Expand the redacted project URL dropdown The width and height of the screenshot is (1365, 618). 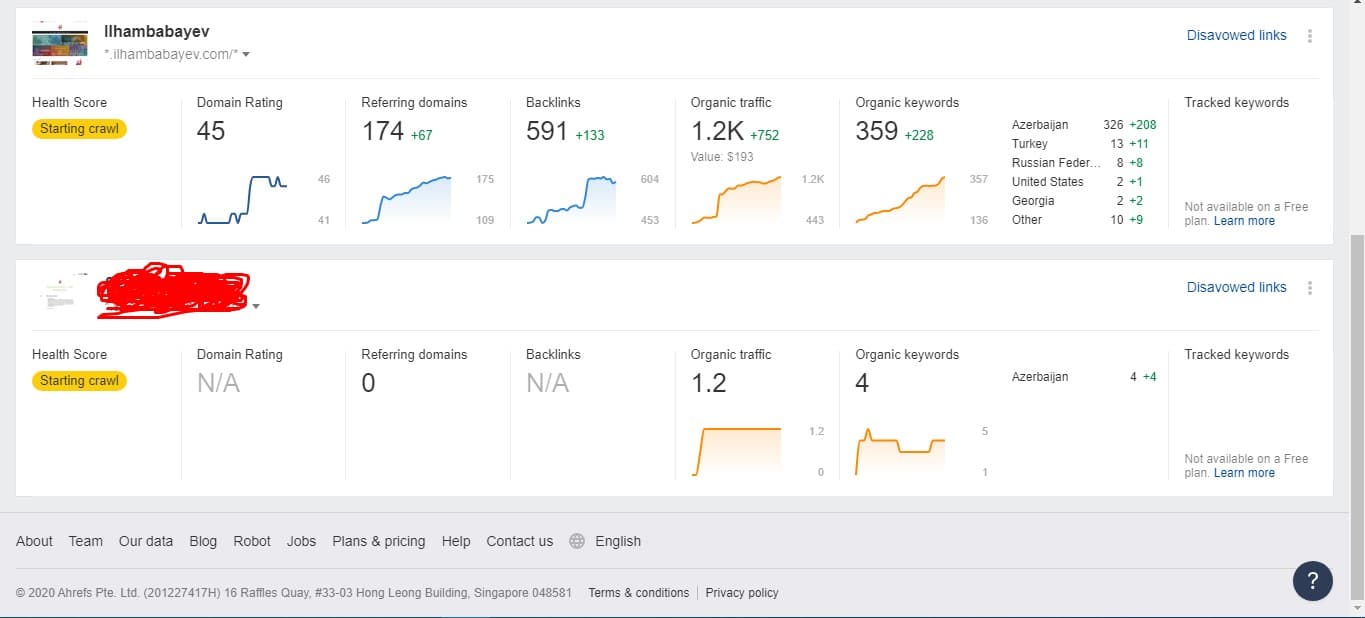pyautogui.click(x=256, y=307)
